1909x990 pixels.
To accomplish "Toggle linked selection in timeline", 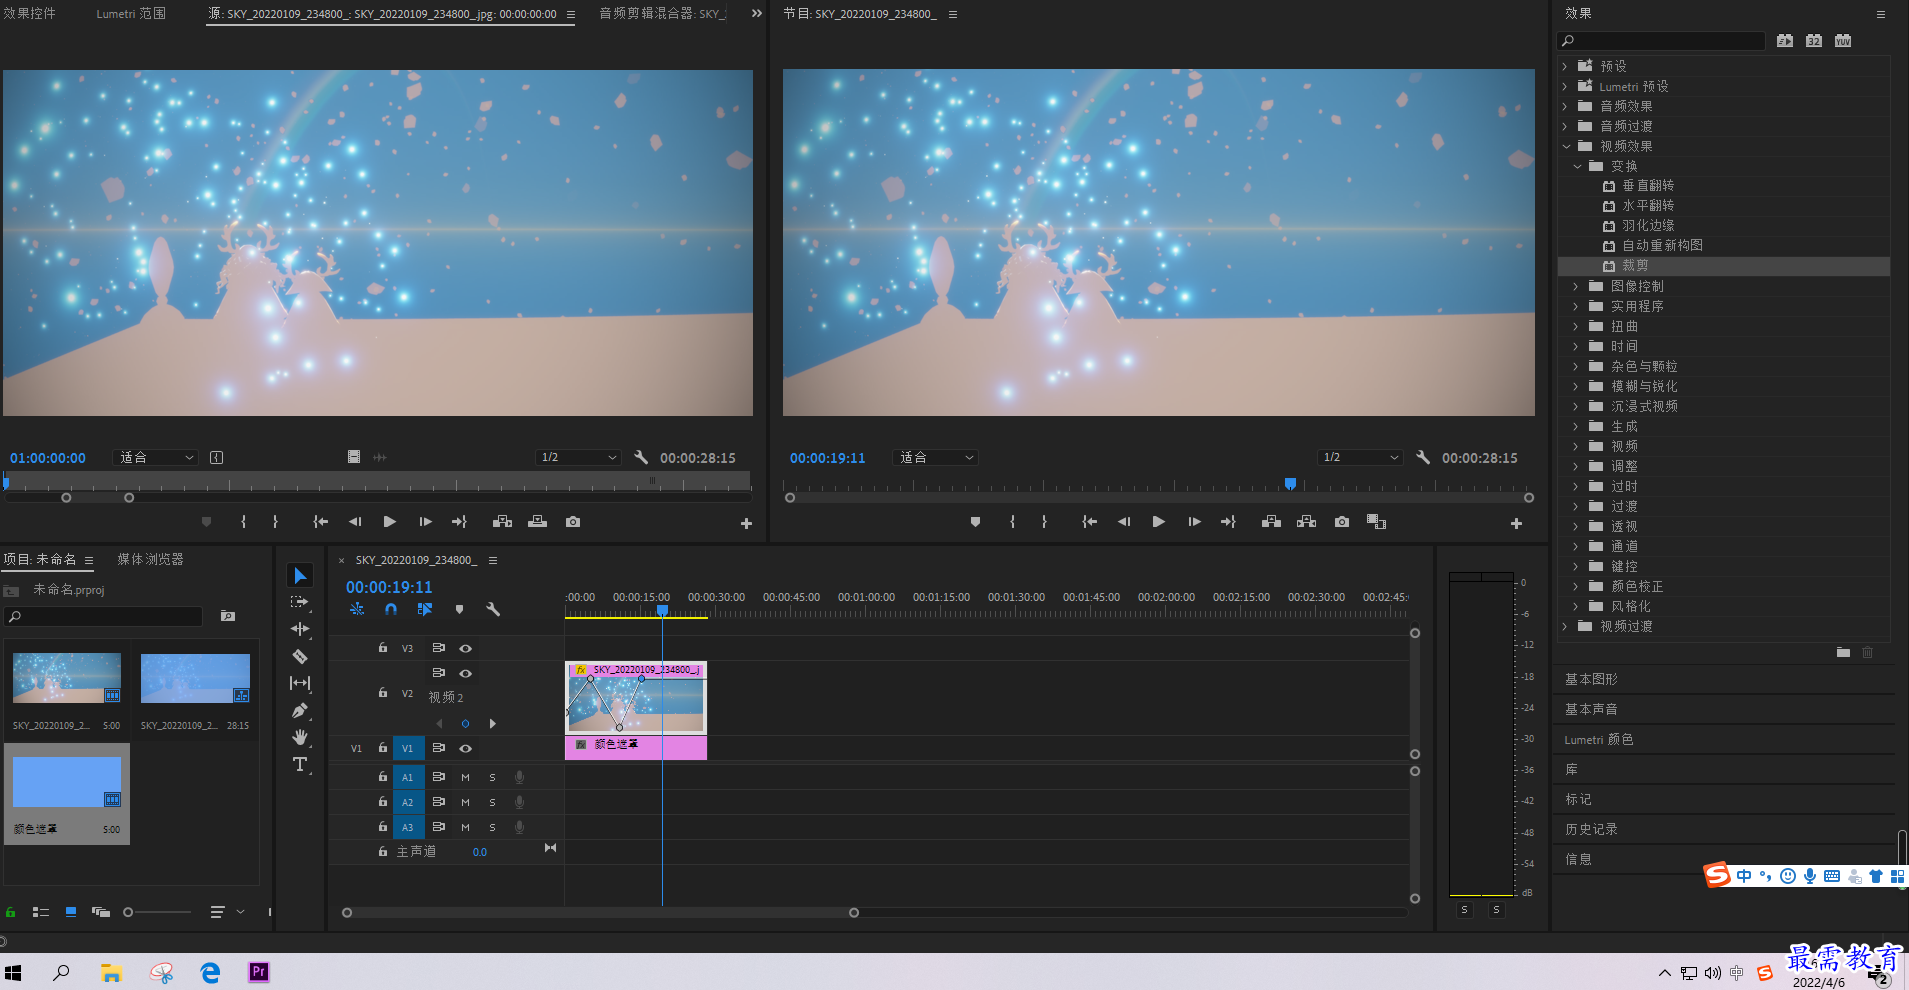I will tap(425, 609).
